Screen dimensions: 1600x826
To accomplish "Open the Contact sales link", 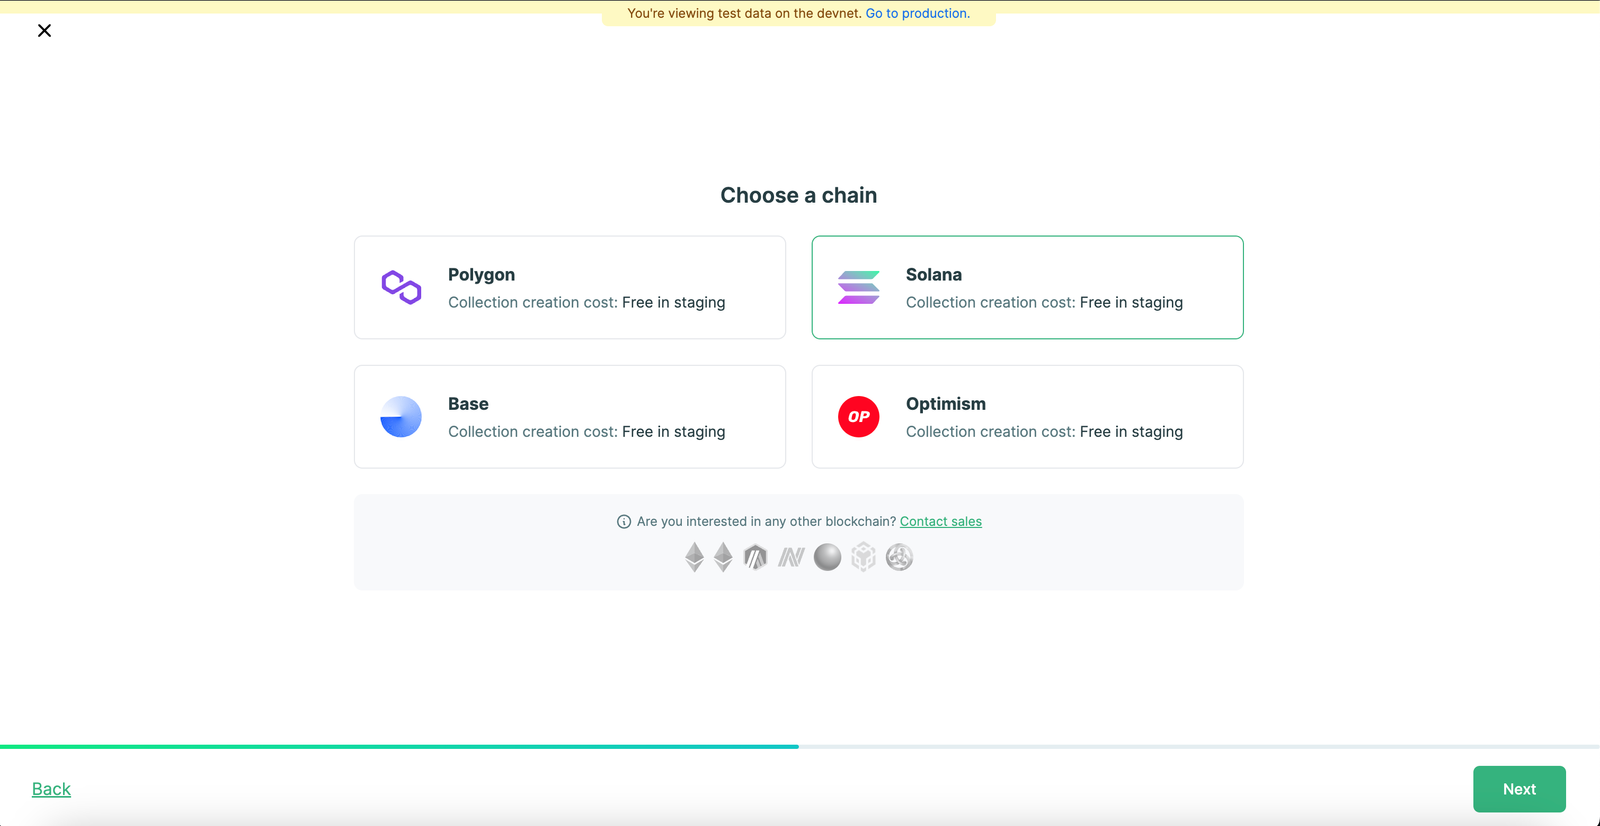I will [x=940, y=522].
